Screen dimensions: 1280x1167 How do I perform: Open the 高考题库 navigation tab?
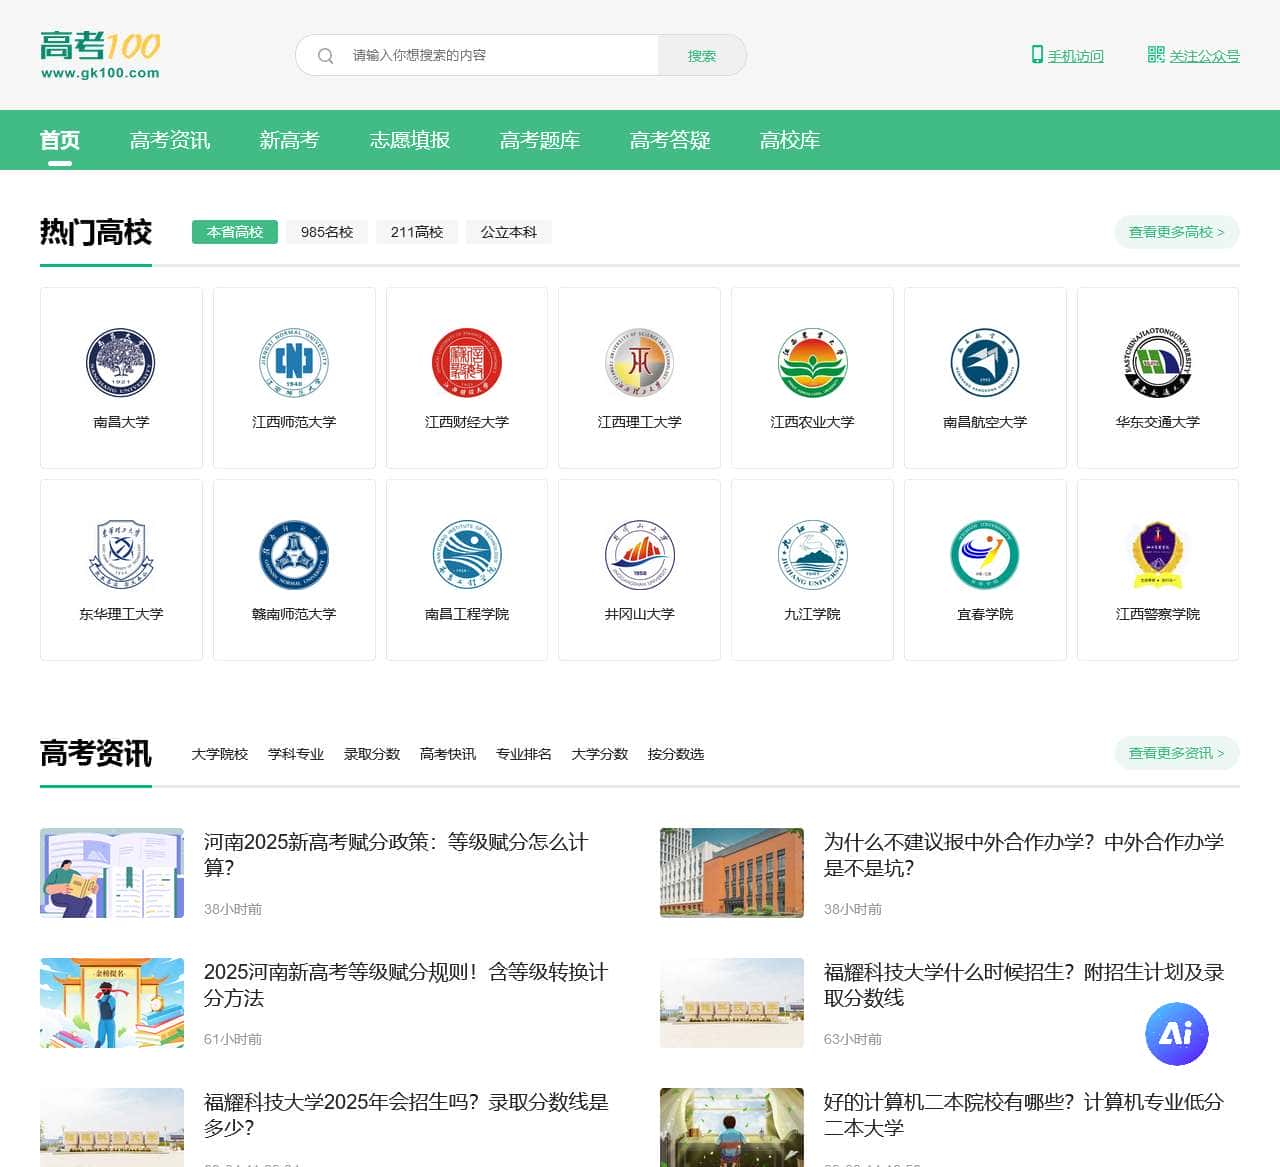click(540, 140)
